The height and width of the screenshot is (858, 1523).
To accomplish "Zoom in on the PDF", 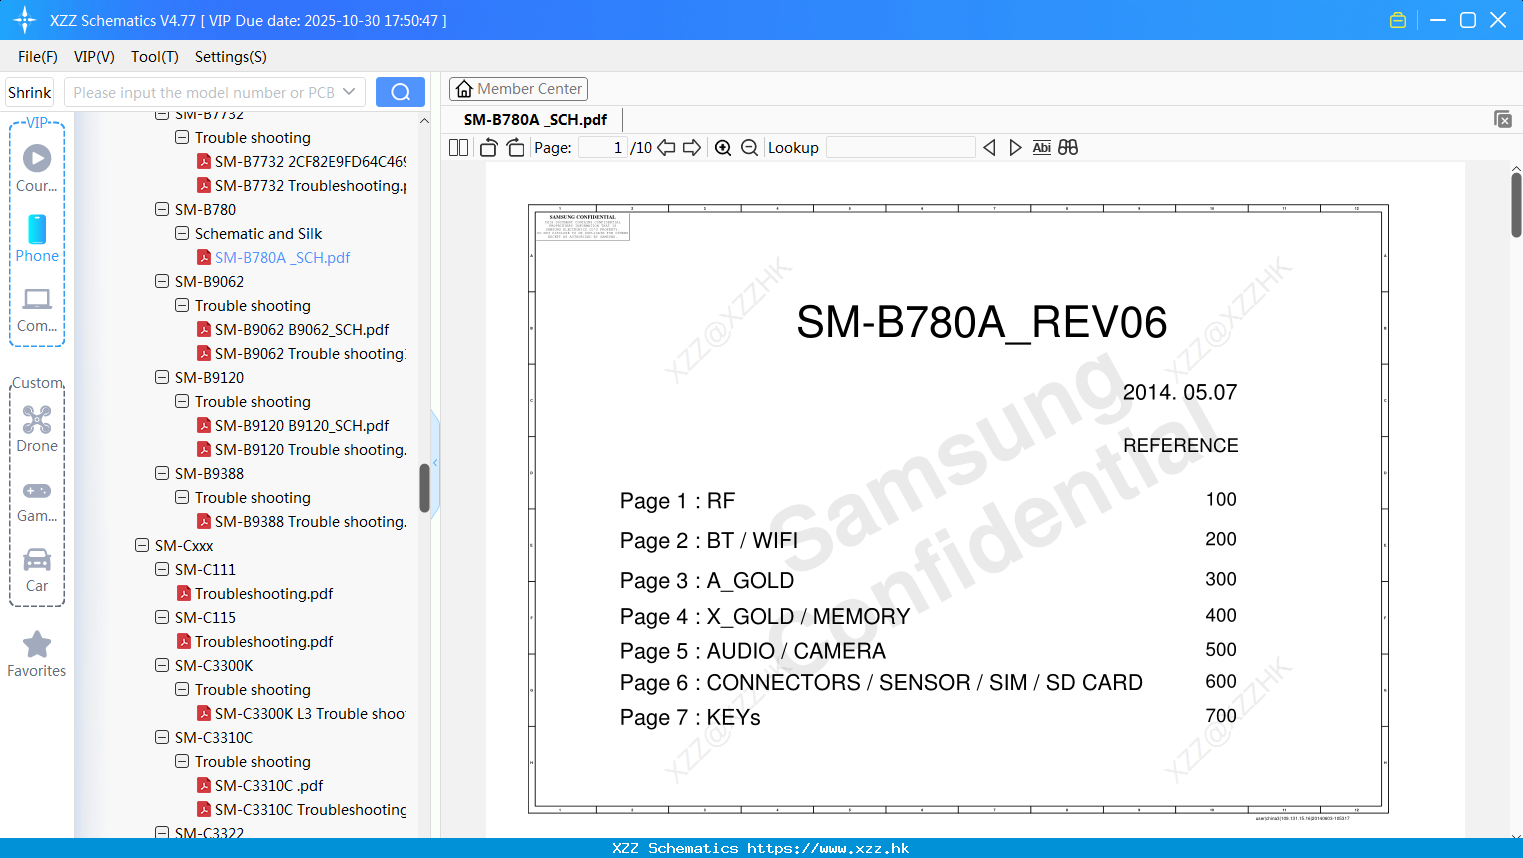I will pyautogui.click(x=723, y=148).
